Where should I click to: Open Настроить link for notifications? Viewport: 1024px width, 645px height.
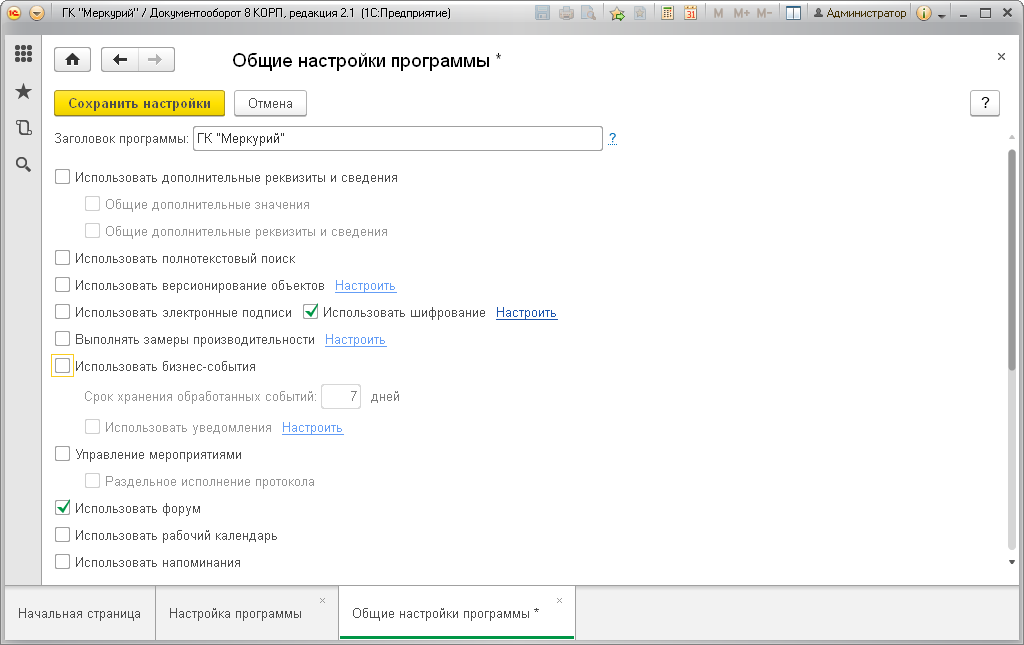click(x=312, y=428)
